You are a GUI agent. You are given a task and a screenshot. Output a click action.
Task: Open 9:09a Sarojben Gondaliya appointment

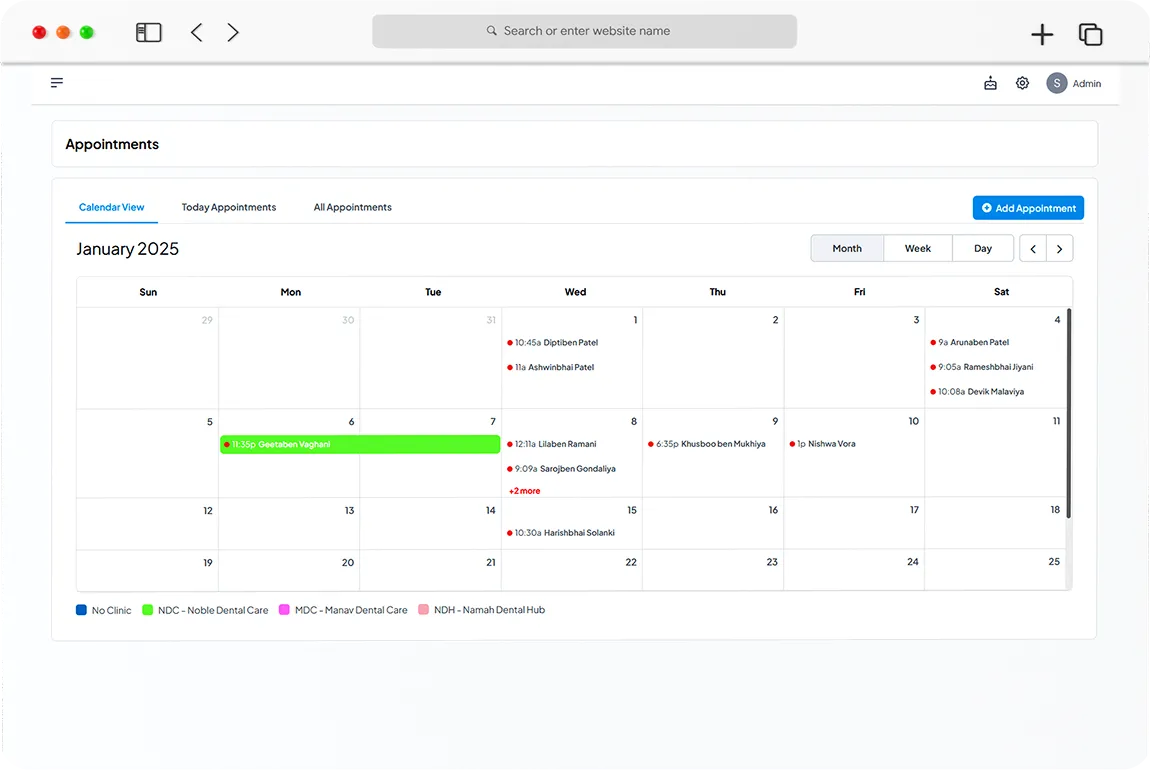click(x=561, y=469)
